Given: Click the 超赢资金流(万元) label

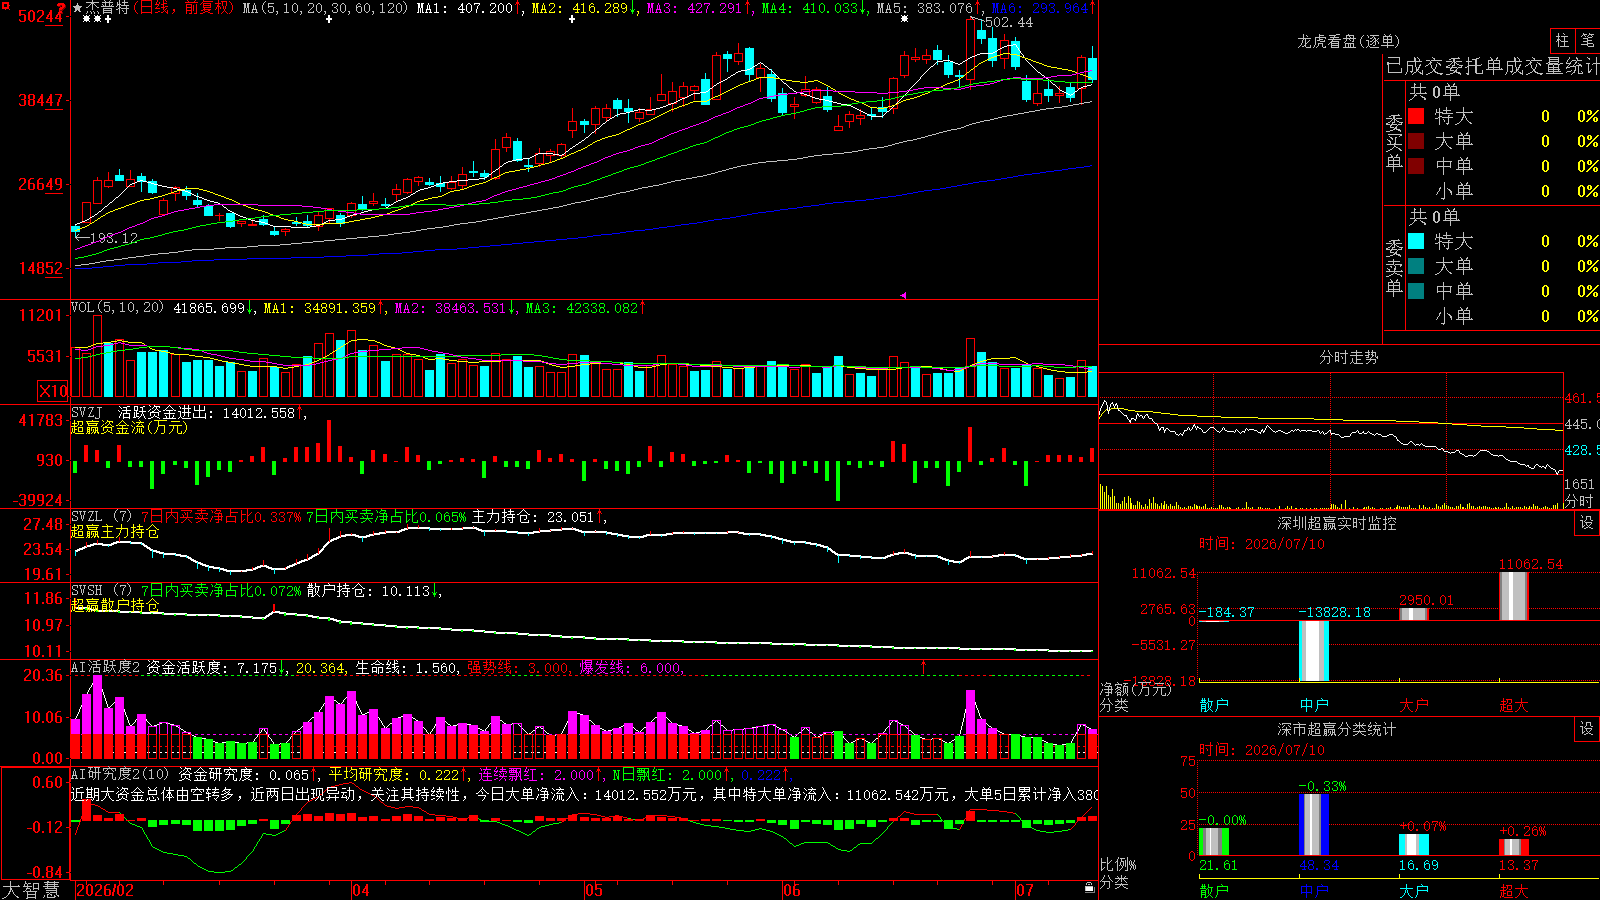Looking at the screenshot, I should tap(129, 427).
